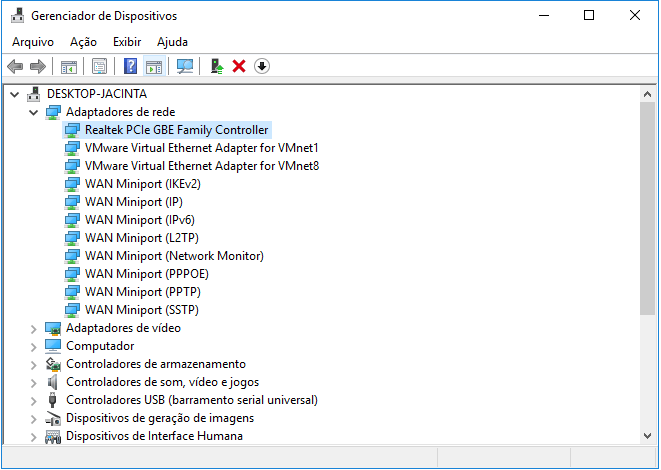The height and width of the screenshot is (470, 661).
Task: Click the disable device down-arrow icon
Action: [x=262, y=66]
